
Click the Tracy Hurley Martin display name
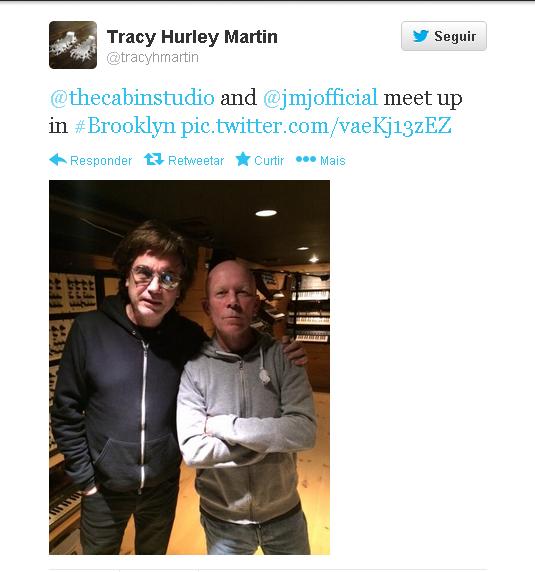(x=192, y=37)
